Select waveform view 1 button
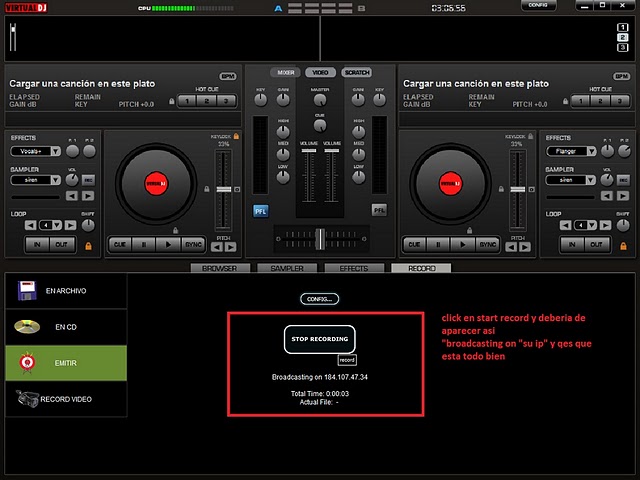This screenshot has width=640, height=480. (622, 27)
